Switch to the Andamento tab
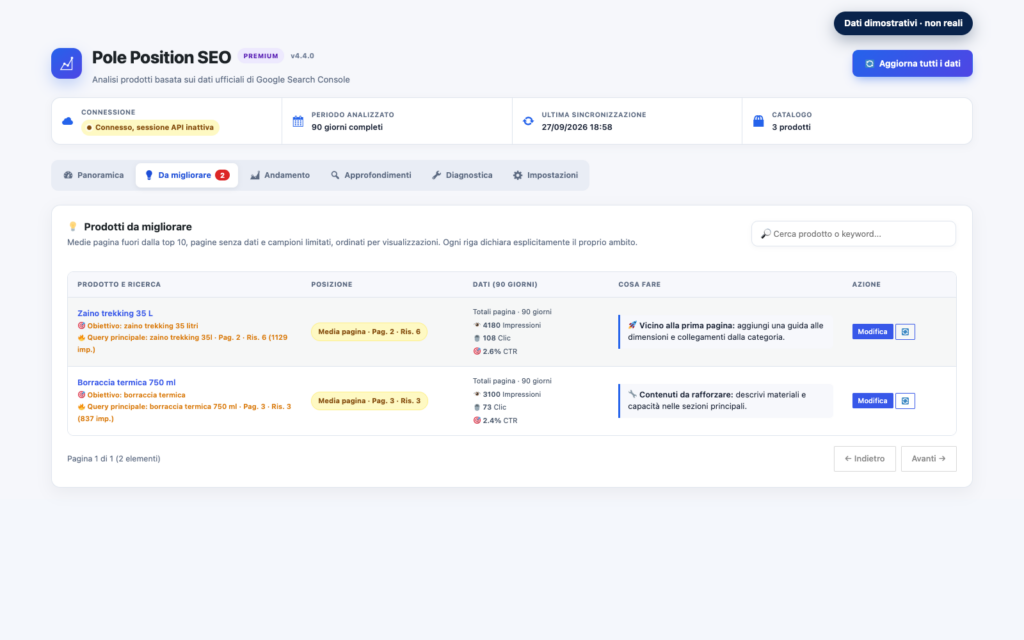Viewport: 1024px width, 640px height. tap(280, 175)
